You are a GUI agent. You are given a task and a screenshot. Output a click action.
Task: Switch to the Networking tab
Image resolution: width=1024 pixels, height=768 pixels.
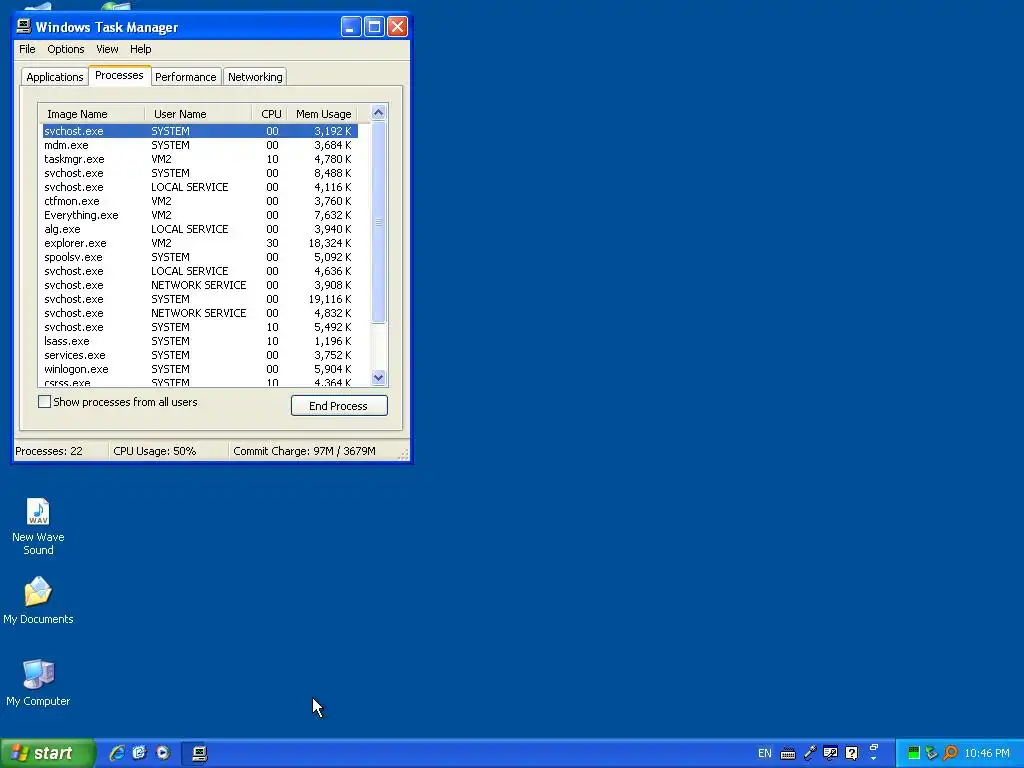[255, 77]
